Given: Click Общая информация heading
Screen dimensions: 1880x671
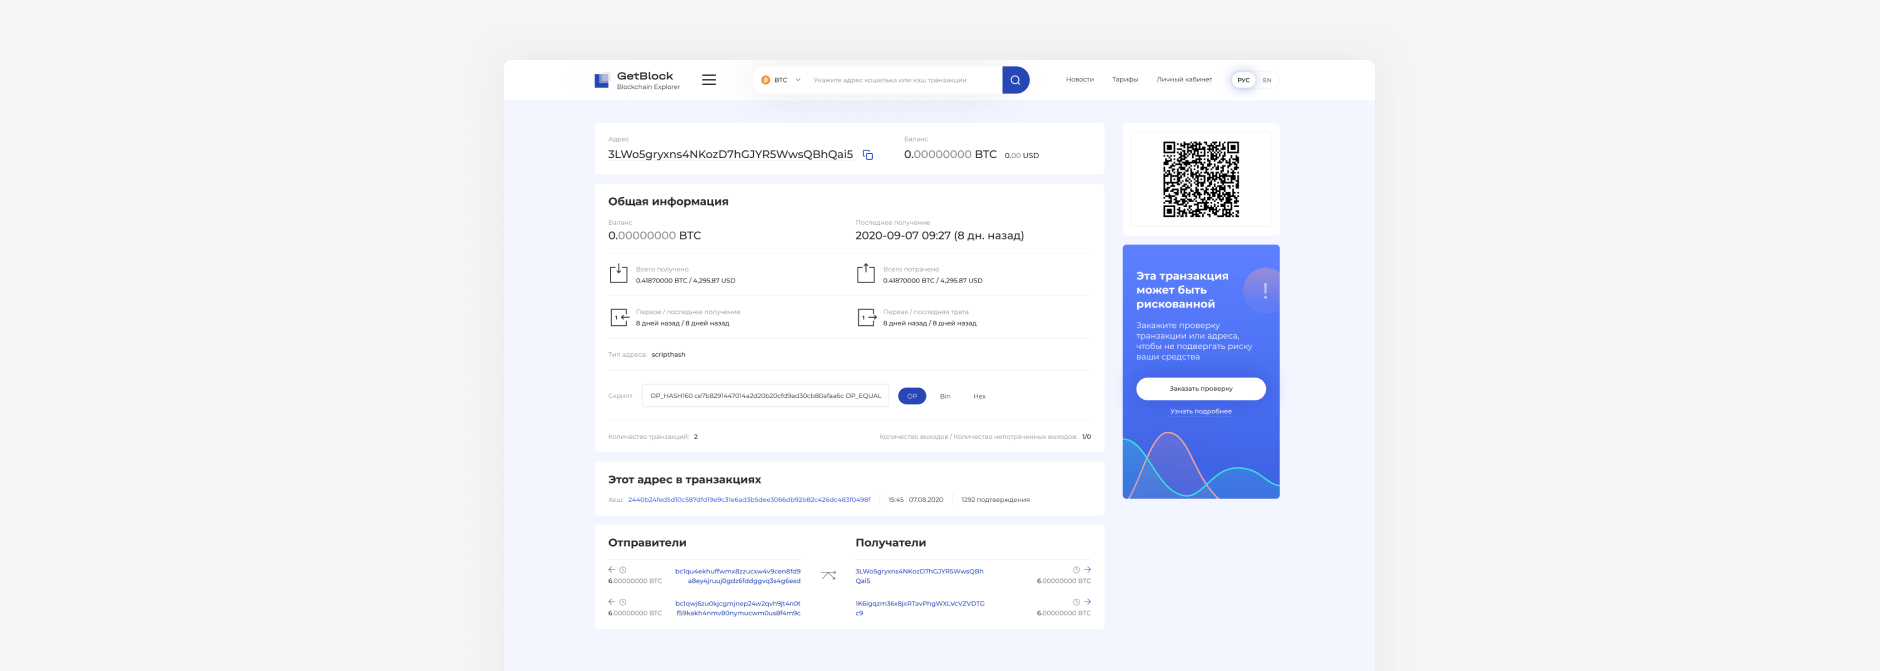Looking at the screenshot, I should (x=668, y=201).
